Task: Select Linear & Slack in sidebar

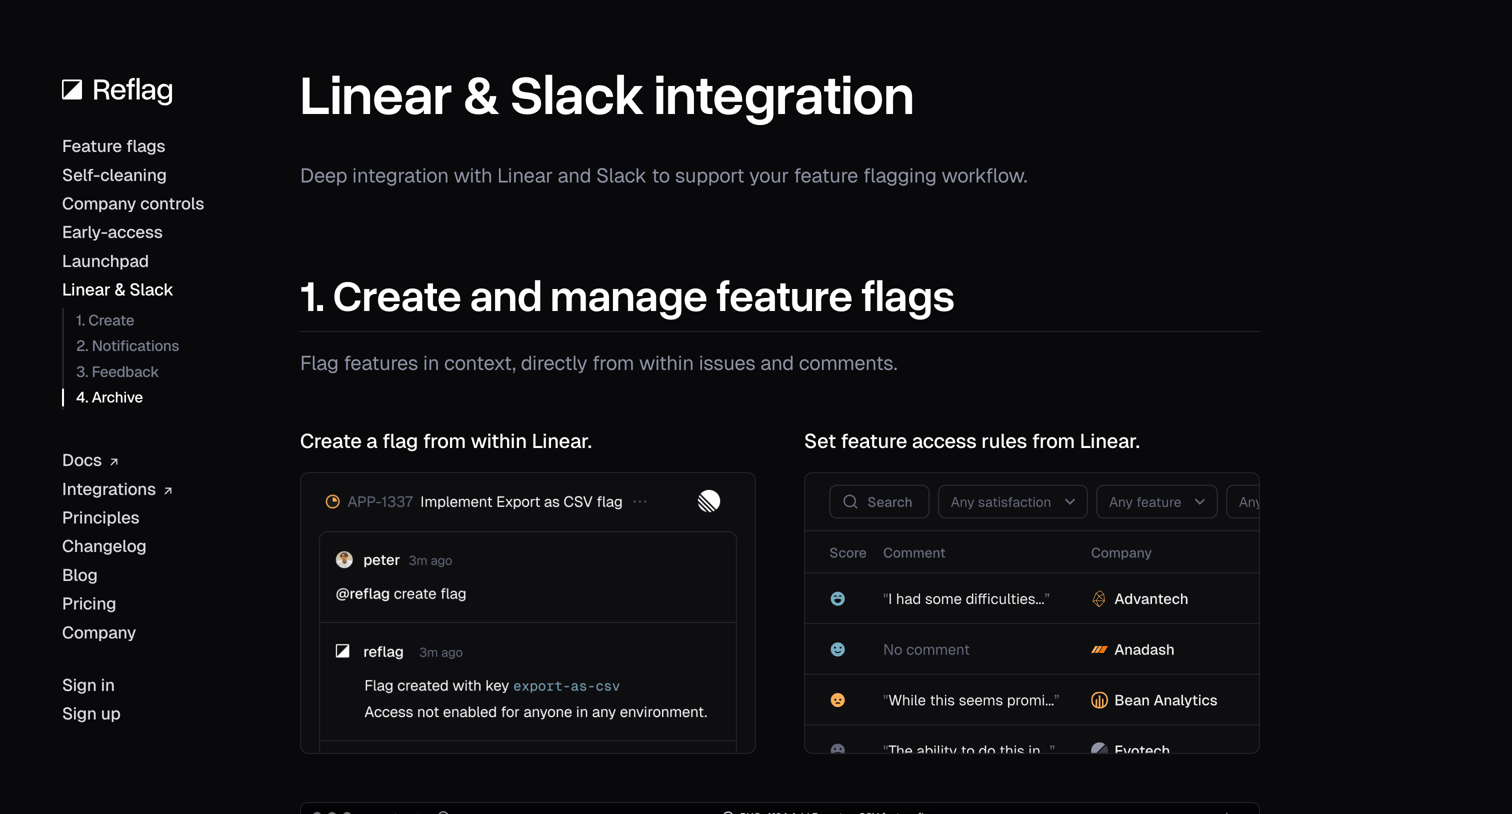Action: coord(117,290)
